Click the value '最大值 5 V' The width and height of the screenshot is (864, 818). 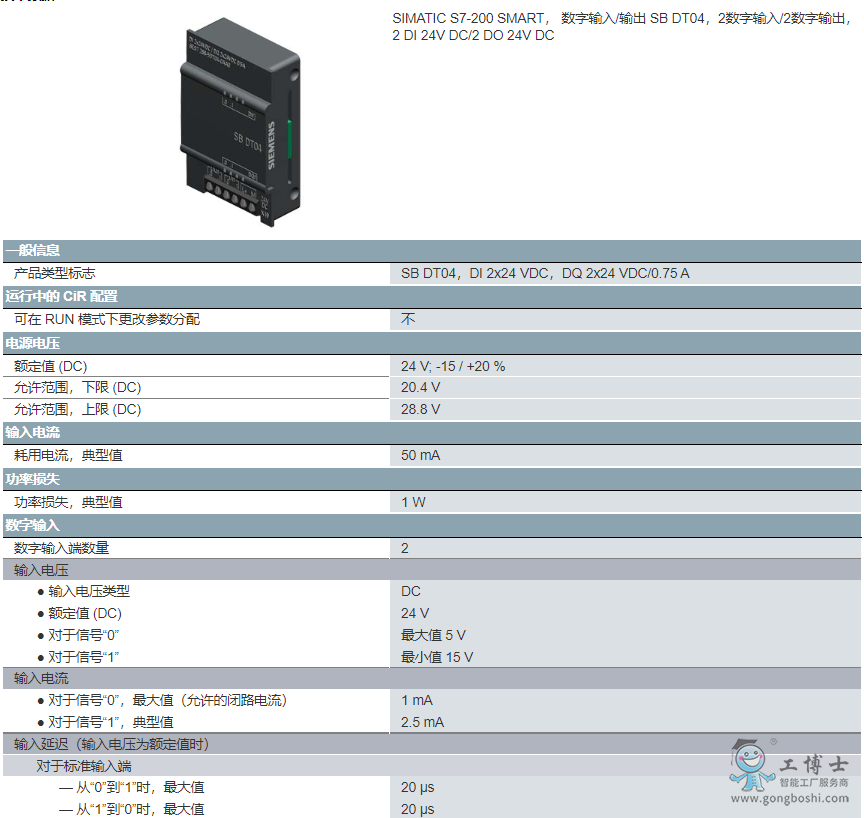(x=433, y=635)
